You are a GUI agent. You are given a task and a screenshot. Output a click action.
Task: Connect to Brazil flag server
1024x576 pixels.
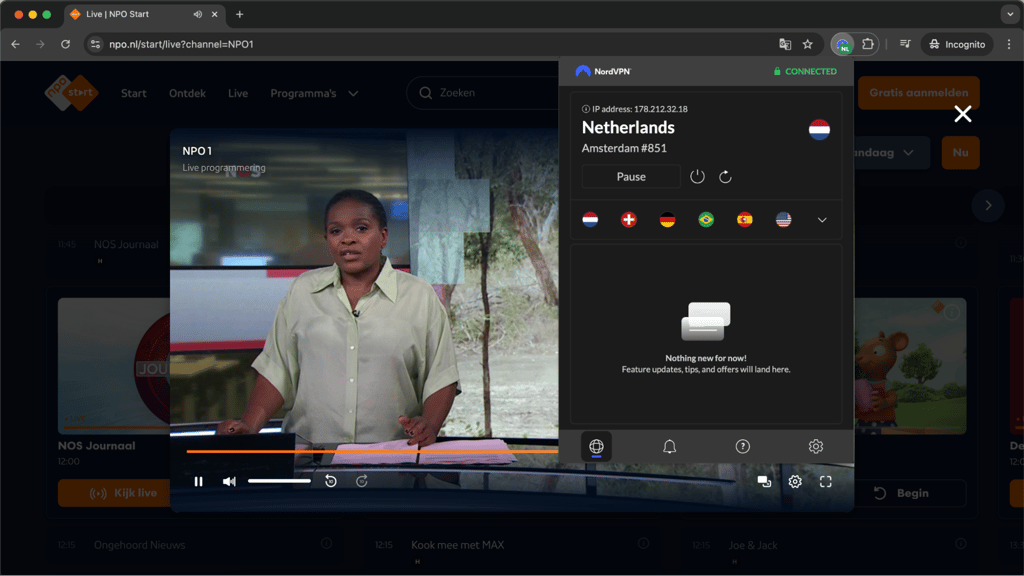click(x=706, y=219)
